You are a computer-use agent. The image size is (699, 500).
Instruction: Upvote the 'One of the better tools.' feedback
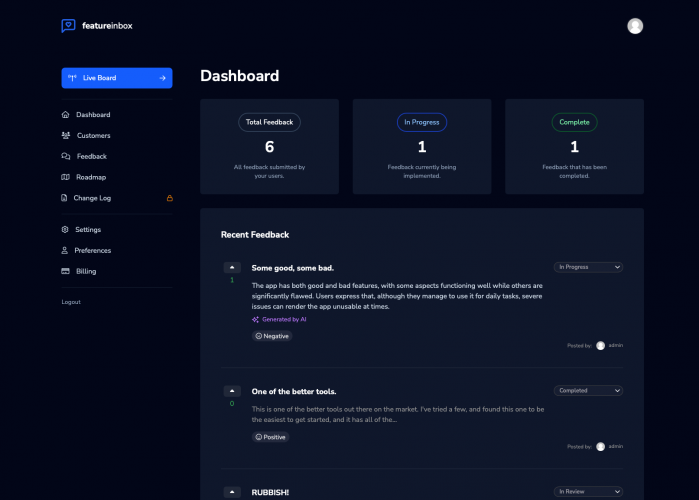click(x=232, y=391)
